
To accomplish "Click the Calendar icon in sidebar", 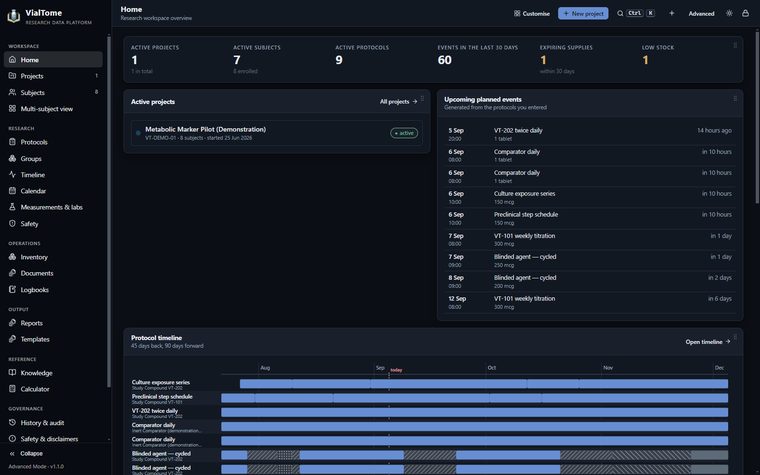I will [13, 191].
